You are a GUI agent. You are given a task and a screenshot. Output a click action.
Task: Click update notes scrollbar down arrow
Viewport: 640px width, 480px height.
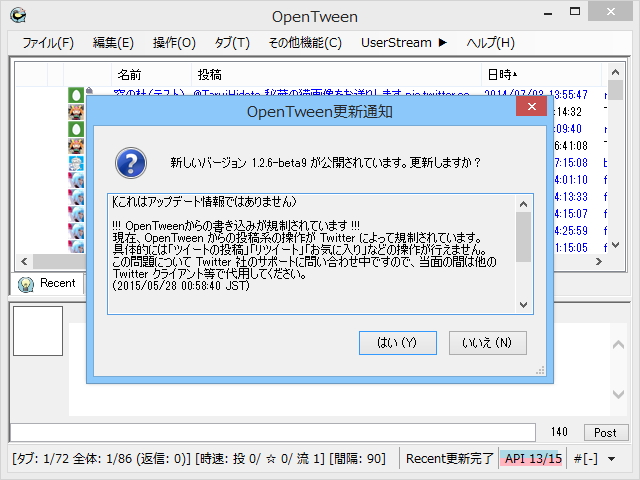(x=524, y=304)
